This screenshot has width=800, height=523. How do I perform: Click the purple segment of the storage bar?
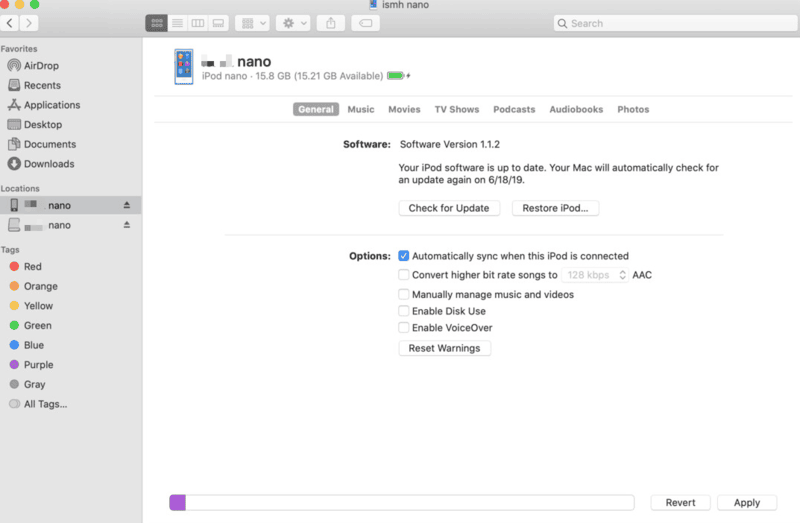pos(178,503)
